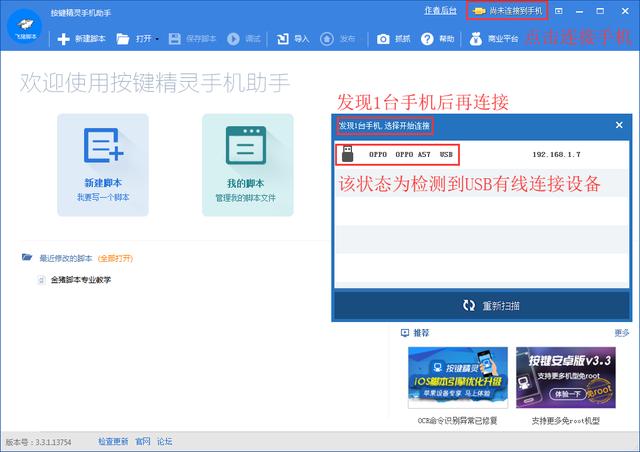Click the 保存脚本 floppy disk icon
The width and height of the screenshot is (640, 452).
coord(174,39)
